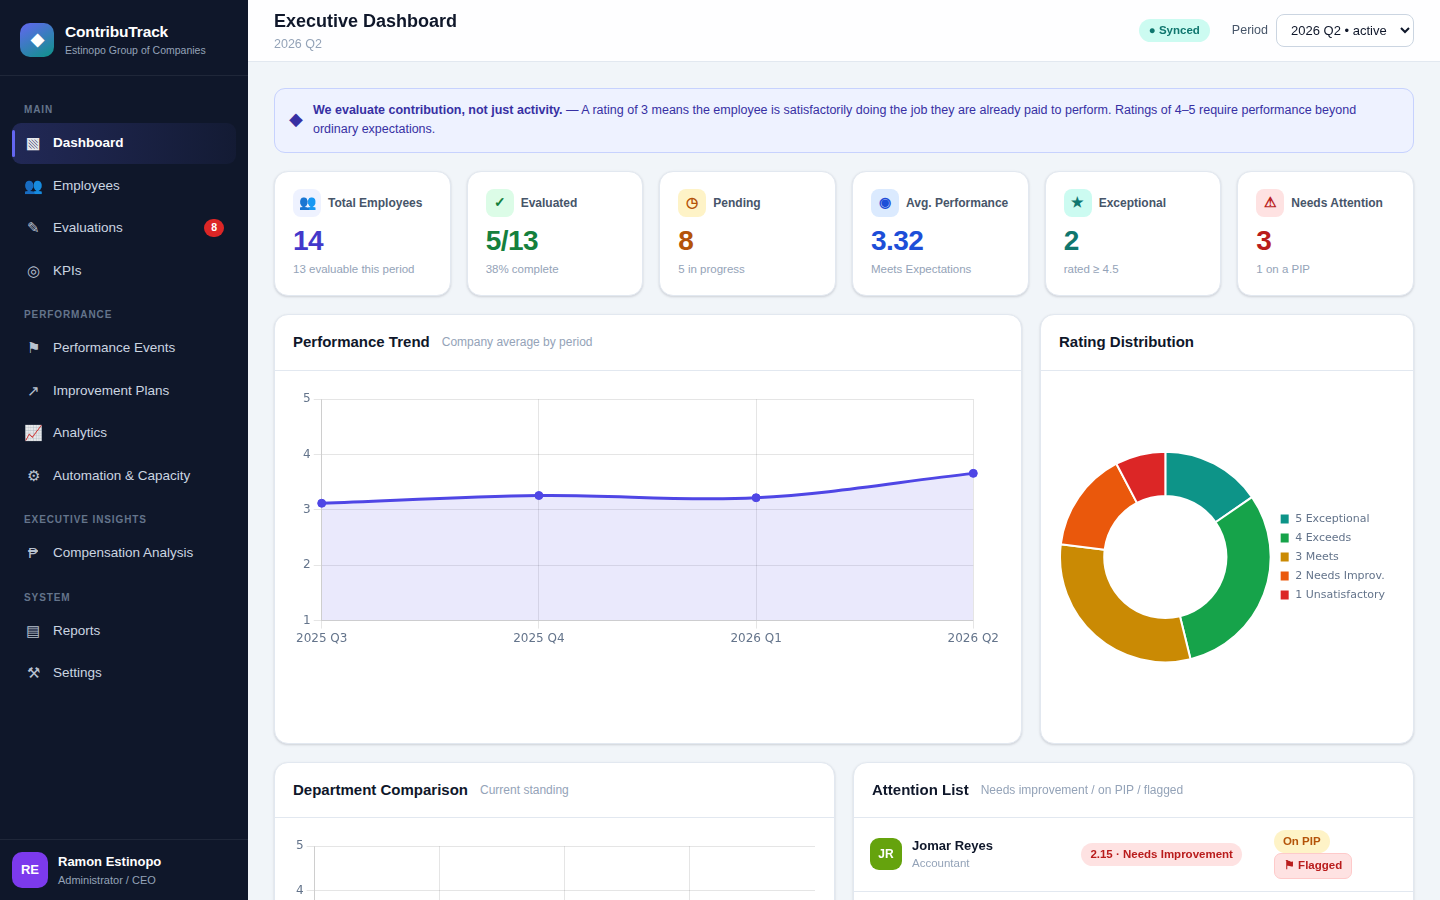Click the JR avatar of Jomar Reyes
This screenshot has width=1440, height=900.
point(886,854)
